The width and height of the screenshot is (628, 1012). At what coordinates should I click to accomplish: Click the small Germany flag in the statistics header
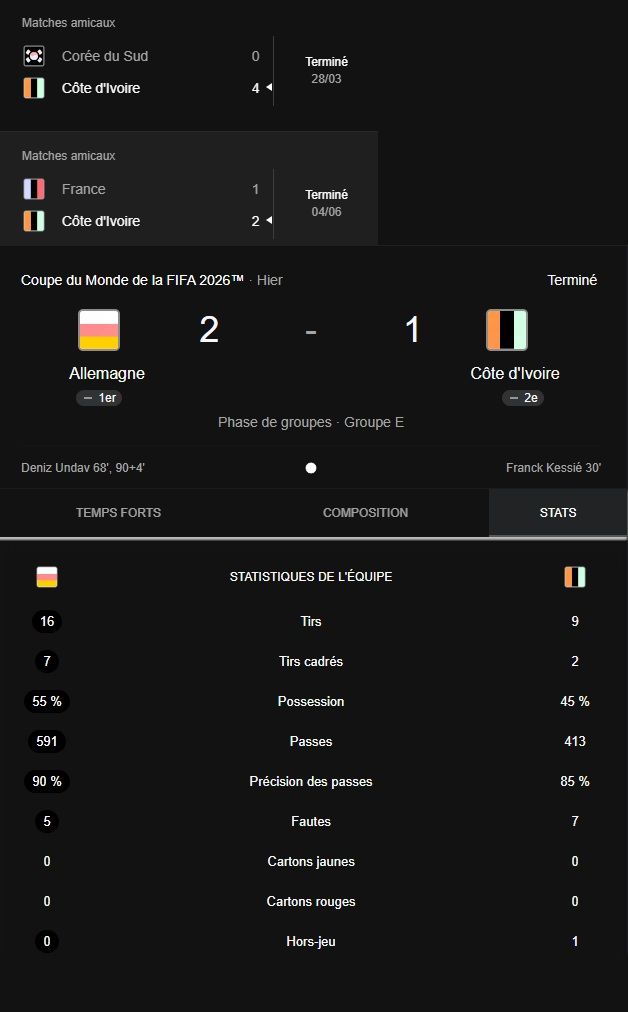[x=47, y=577]
